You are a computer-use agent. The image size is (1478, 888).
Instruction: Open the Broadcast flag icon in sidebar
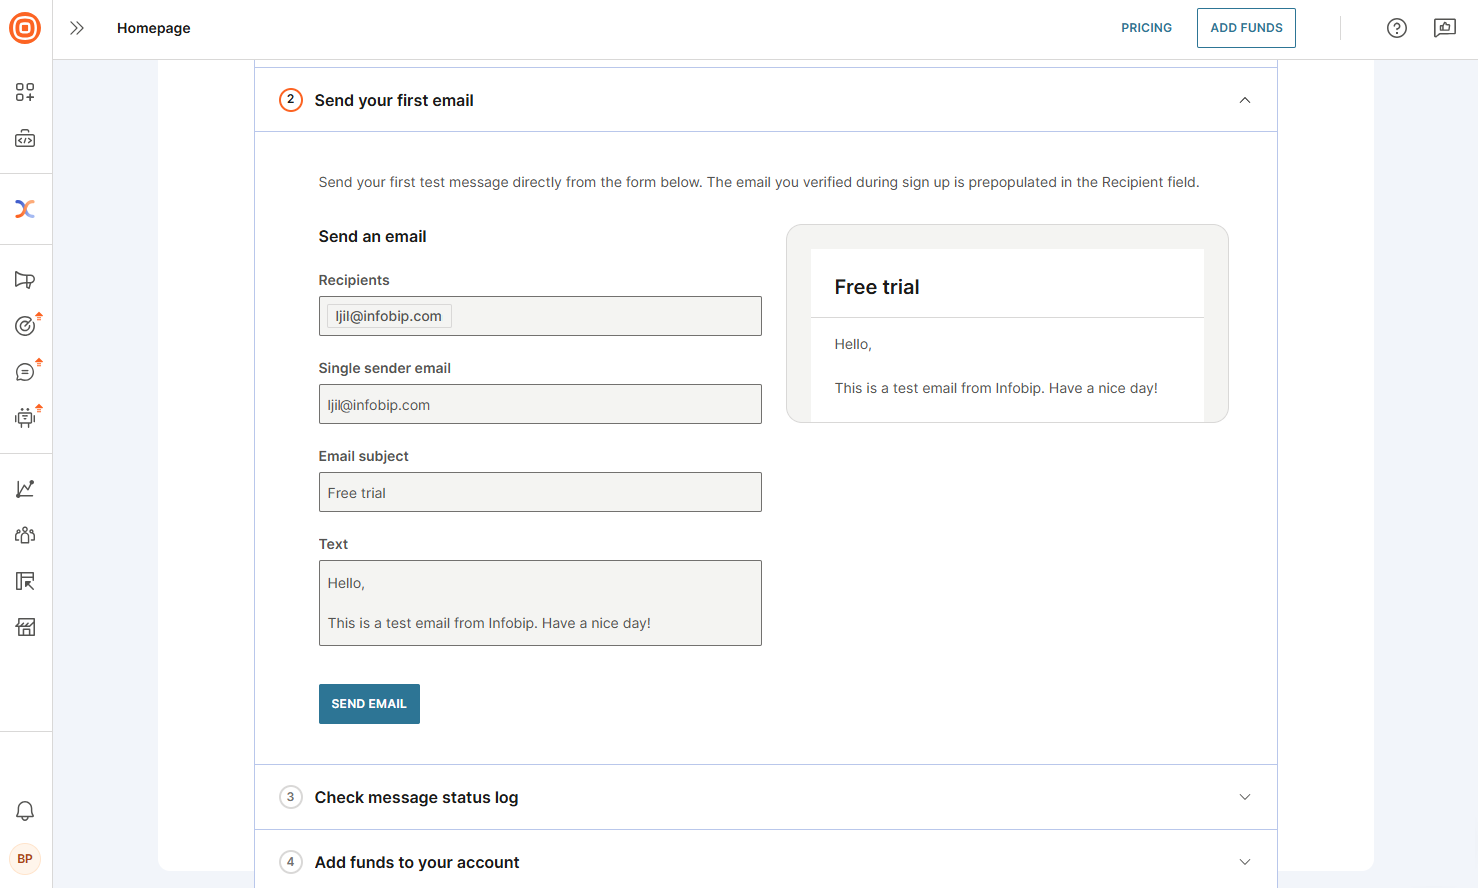point(25,280)
